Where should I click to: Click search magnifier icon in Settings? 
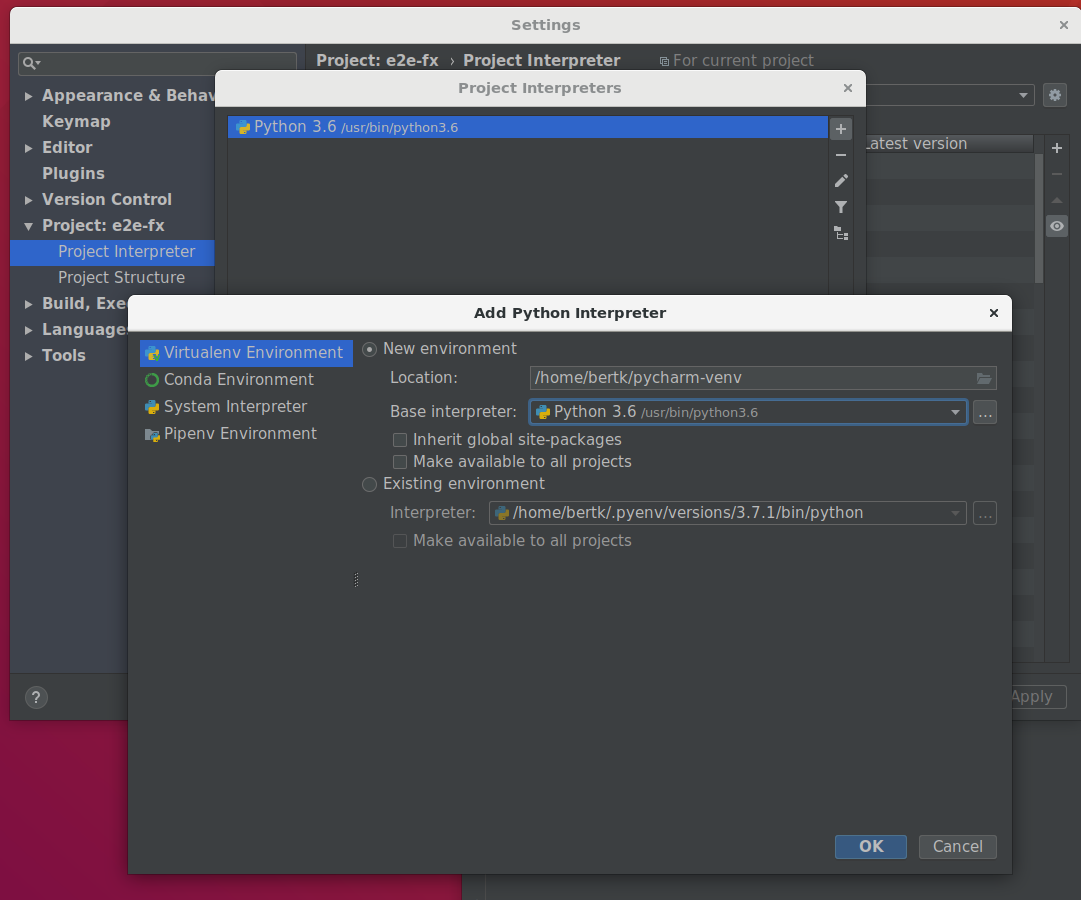30,63
